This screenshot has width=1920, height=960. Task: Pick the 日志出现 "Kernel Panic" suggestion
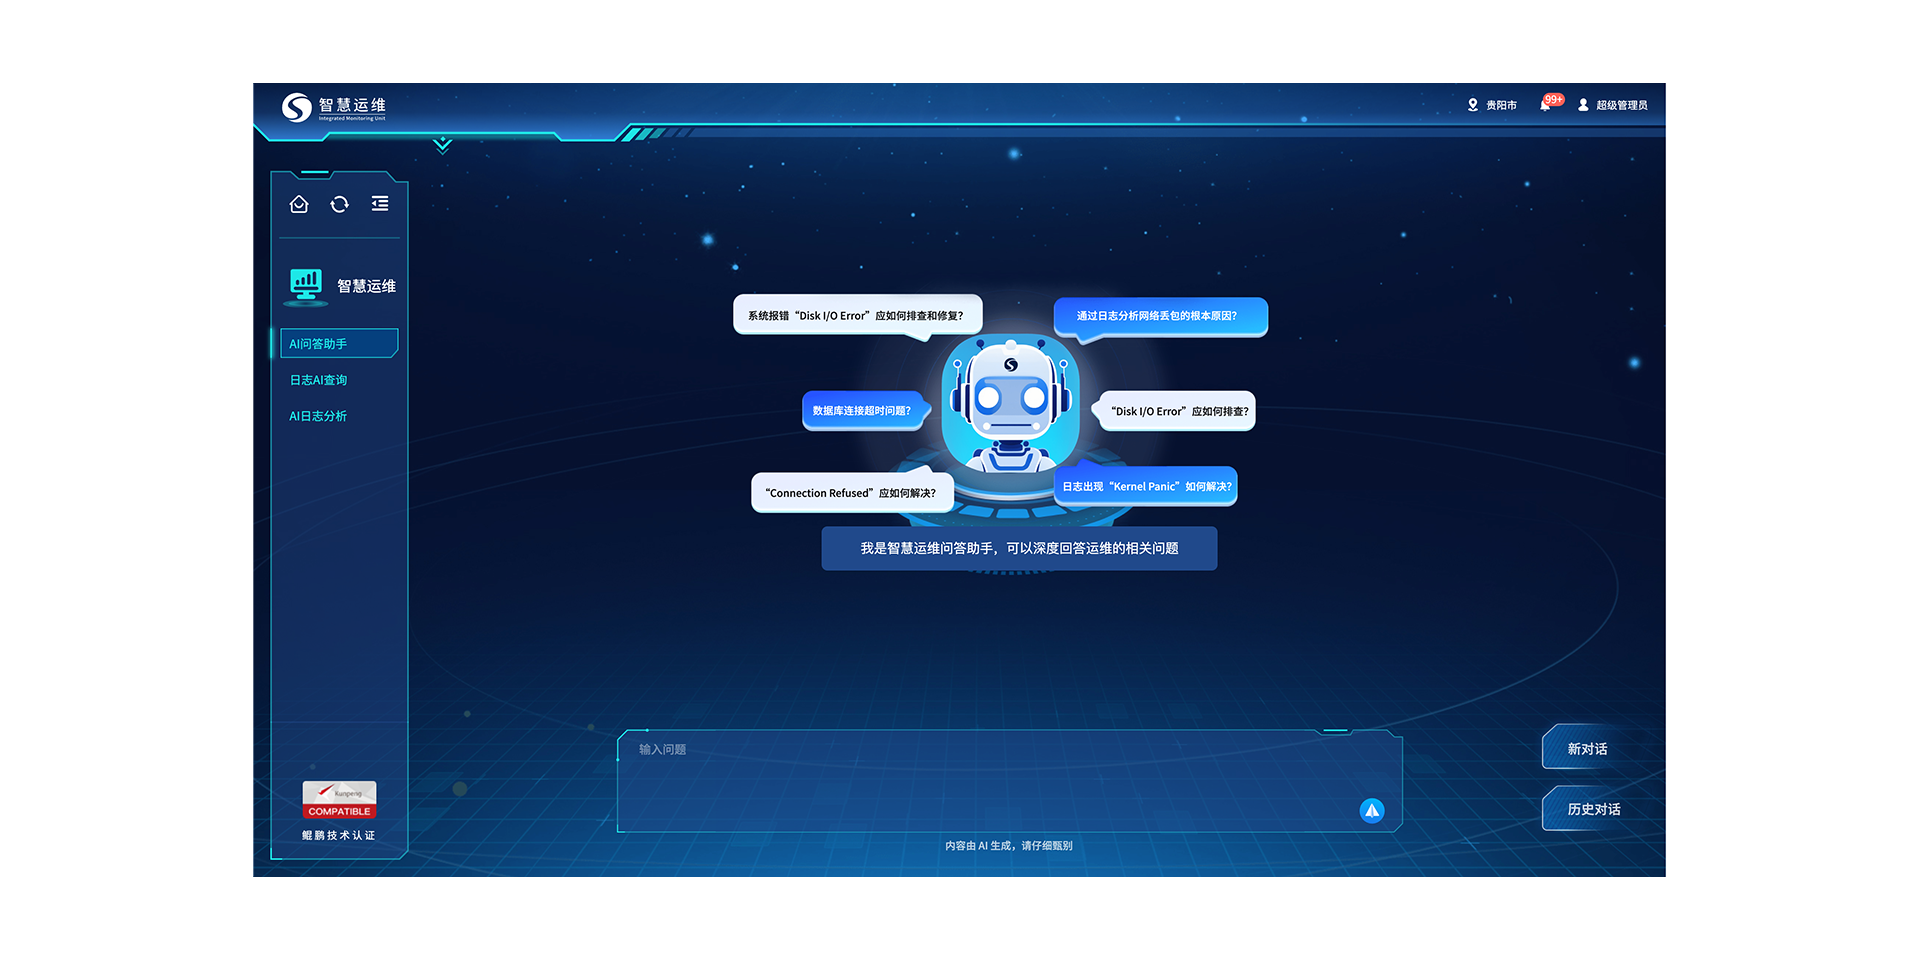coord(1146,487)
